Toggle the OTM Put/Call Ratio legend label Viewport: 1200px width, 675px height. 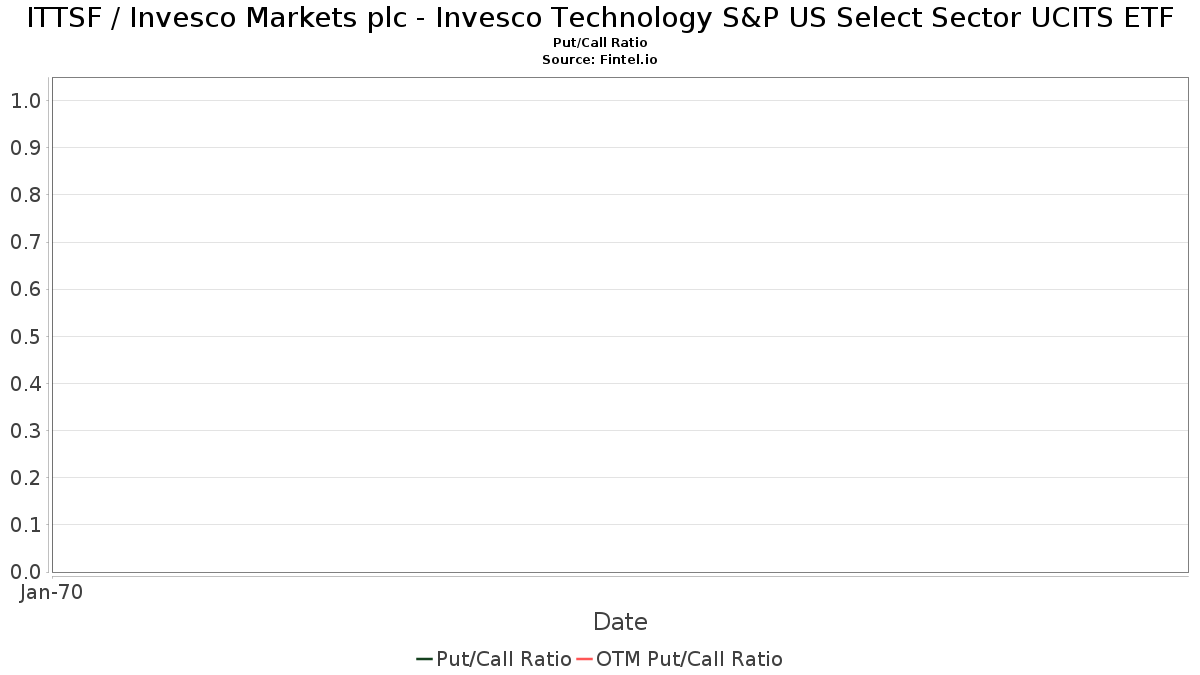[x=689, y=659]
